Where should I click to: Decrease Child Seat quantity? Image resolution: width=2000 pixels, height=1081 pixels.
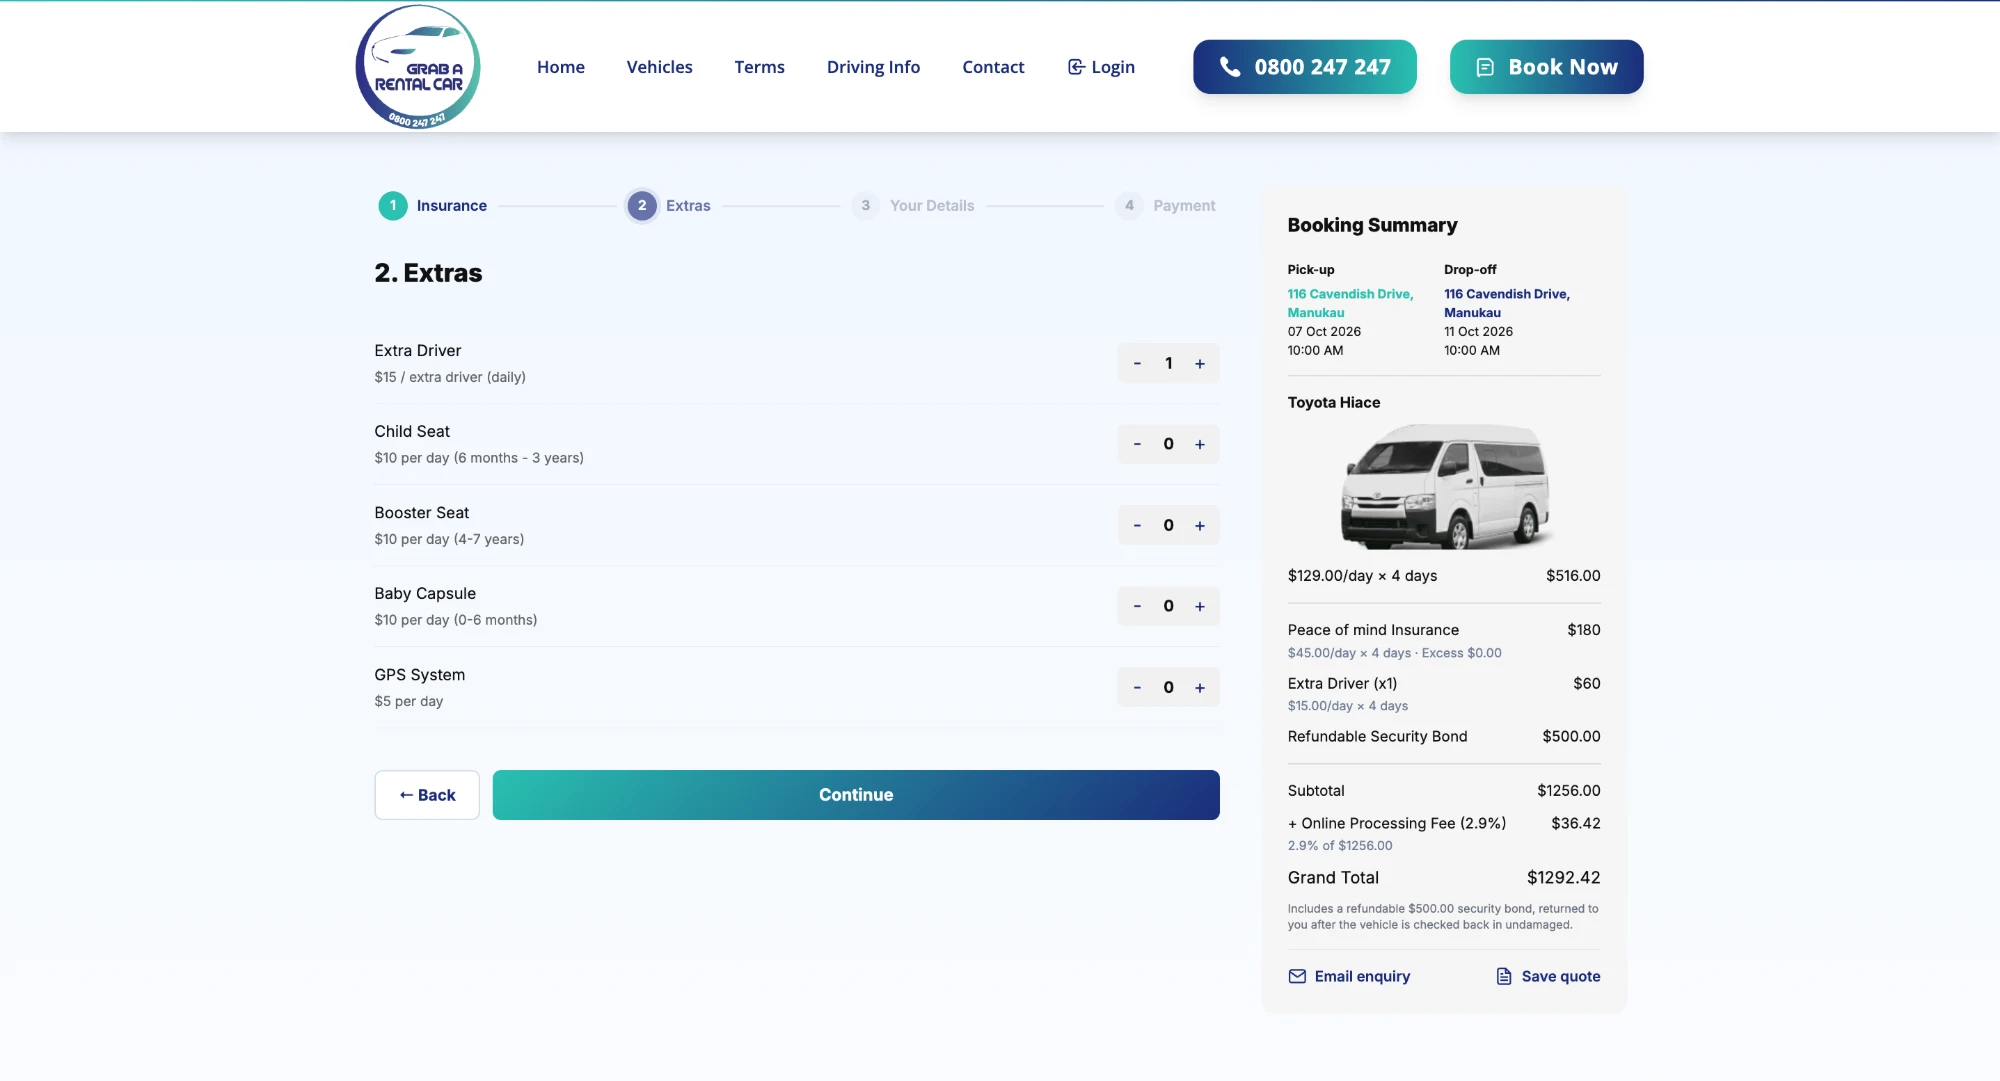pos(1137,444)
